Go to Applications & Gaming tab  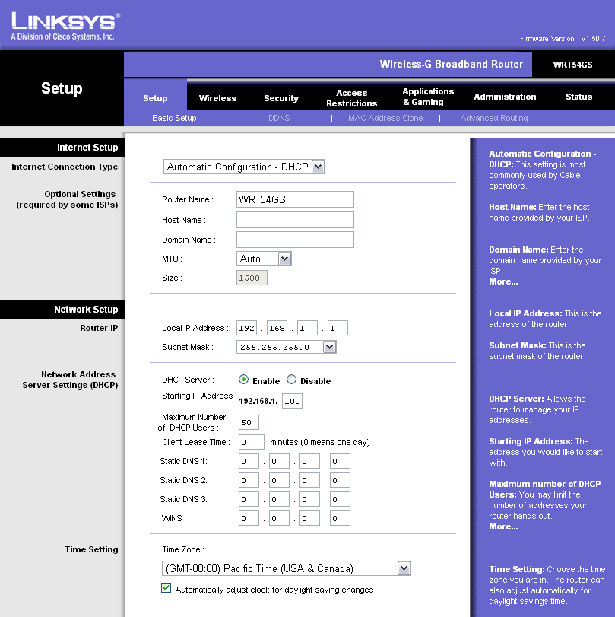428,97
